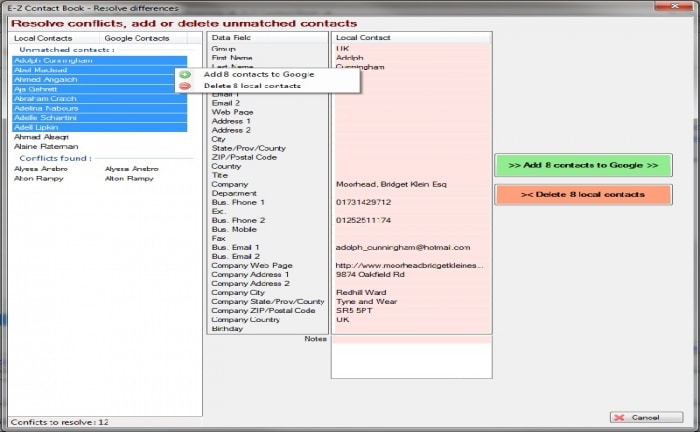Screen dimensions: 700x432
Task: Click the Web Page field label
Action: [233, 112]
